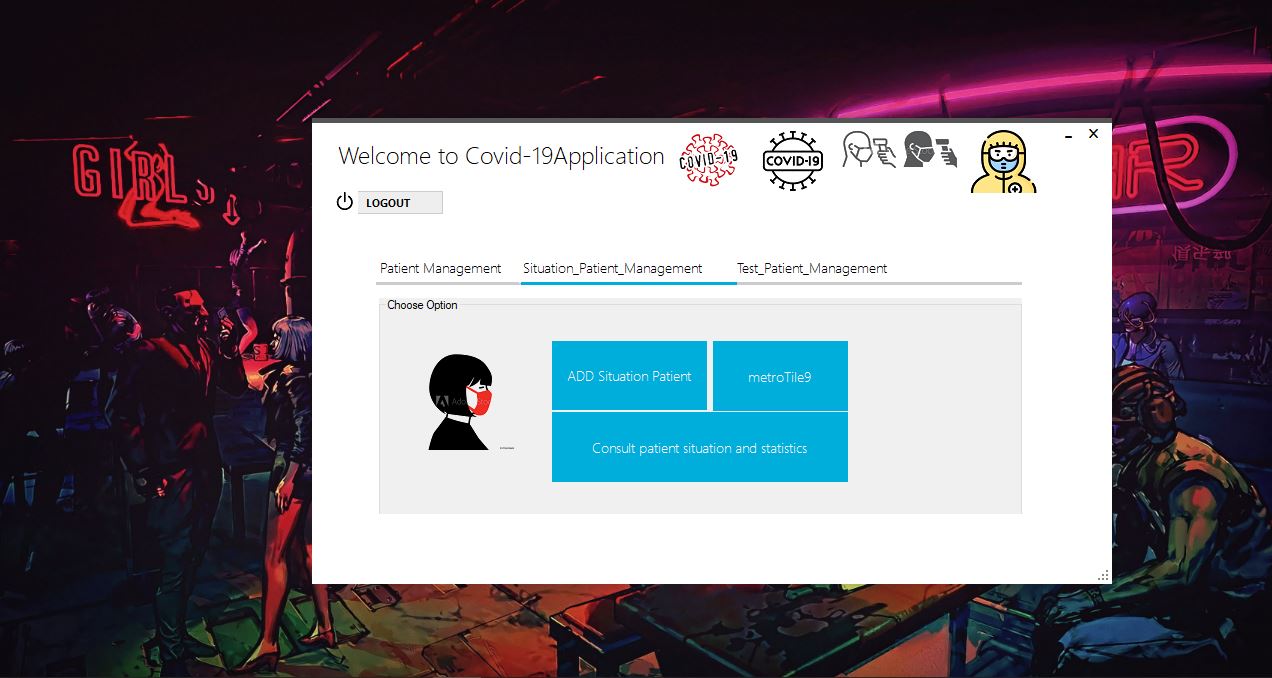The width and height of the screenshot is (1272, 678).
Task: Open Consult patient situation and statistics tile
Action: pyautogui.click(x=700, y=448)
